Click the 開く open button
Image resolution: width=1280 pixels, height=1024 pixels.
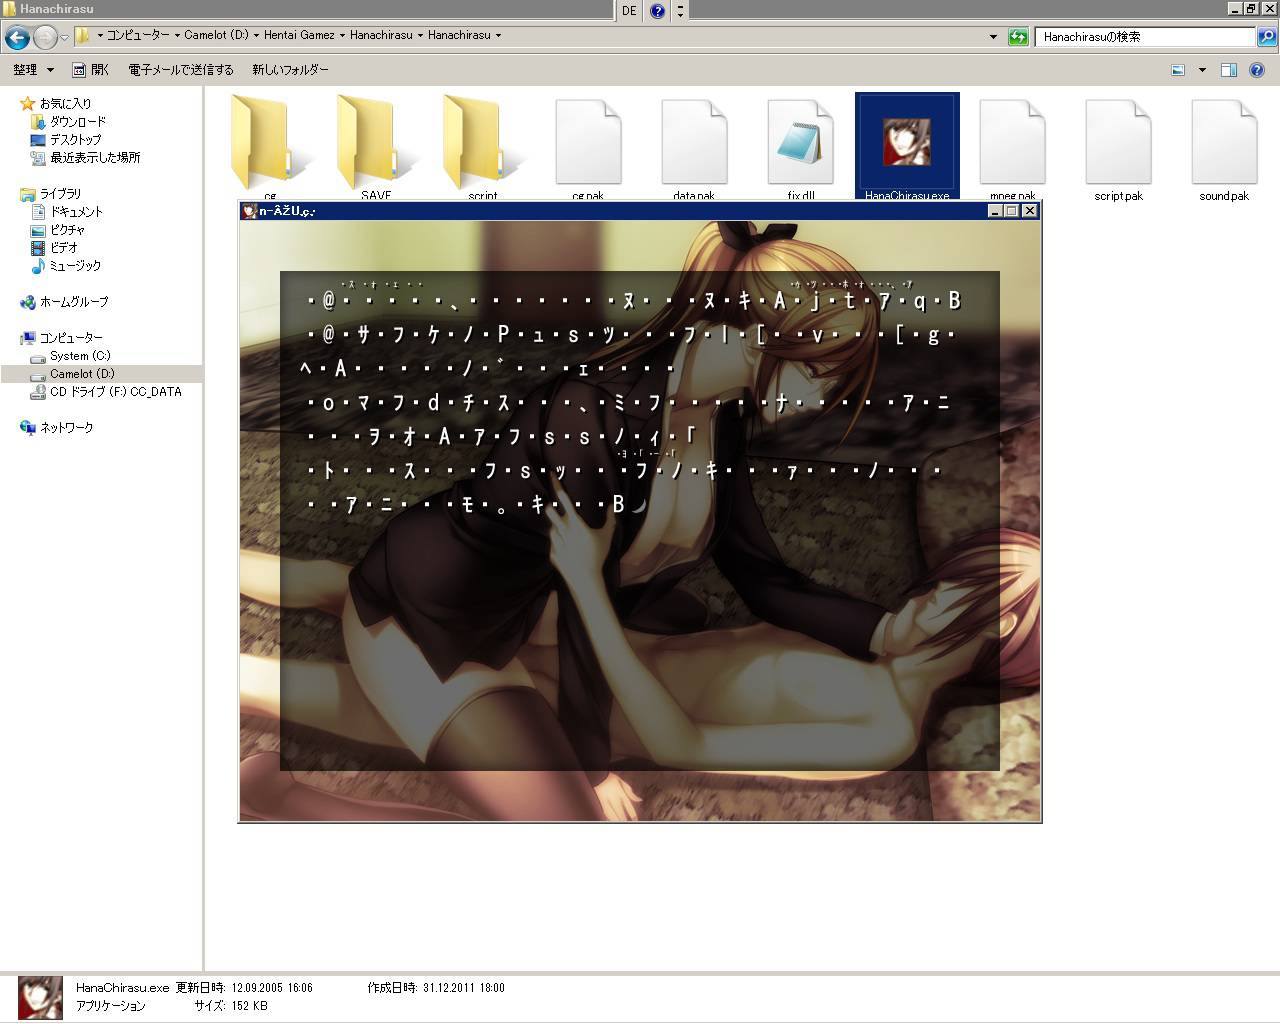(91, 70)
